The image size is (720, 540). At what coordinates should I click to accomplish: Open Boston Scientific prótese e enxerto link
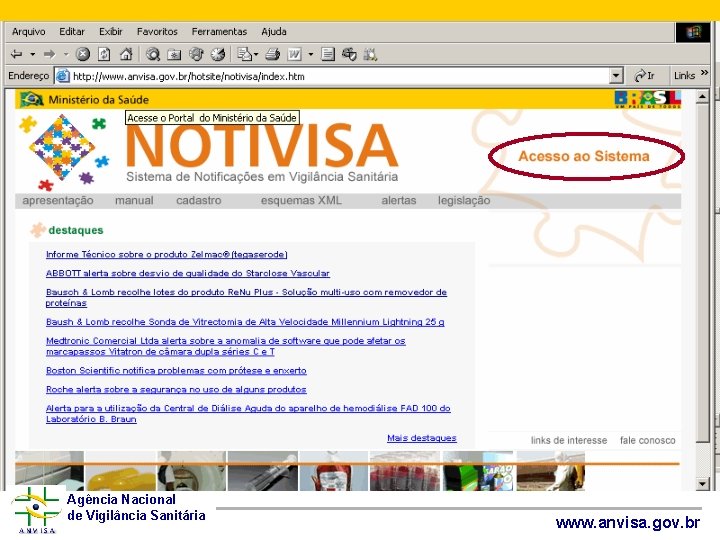coord(176,371)
